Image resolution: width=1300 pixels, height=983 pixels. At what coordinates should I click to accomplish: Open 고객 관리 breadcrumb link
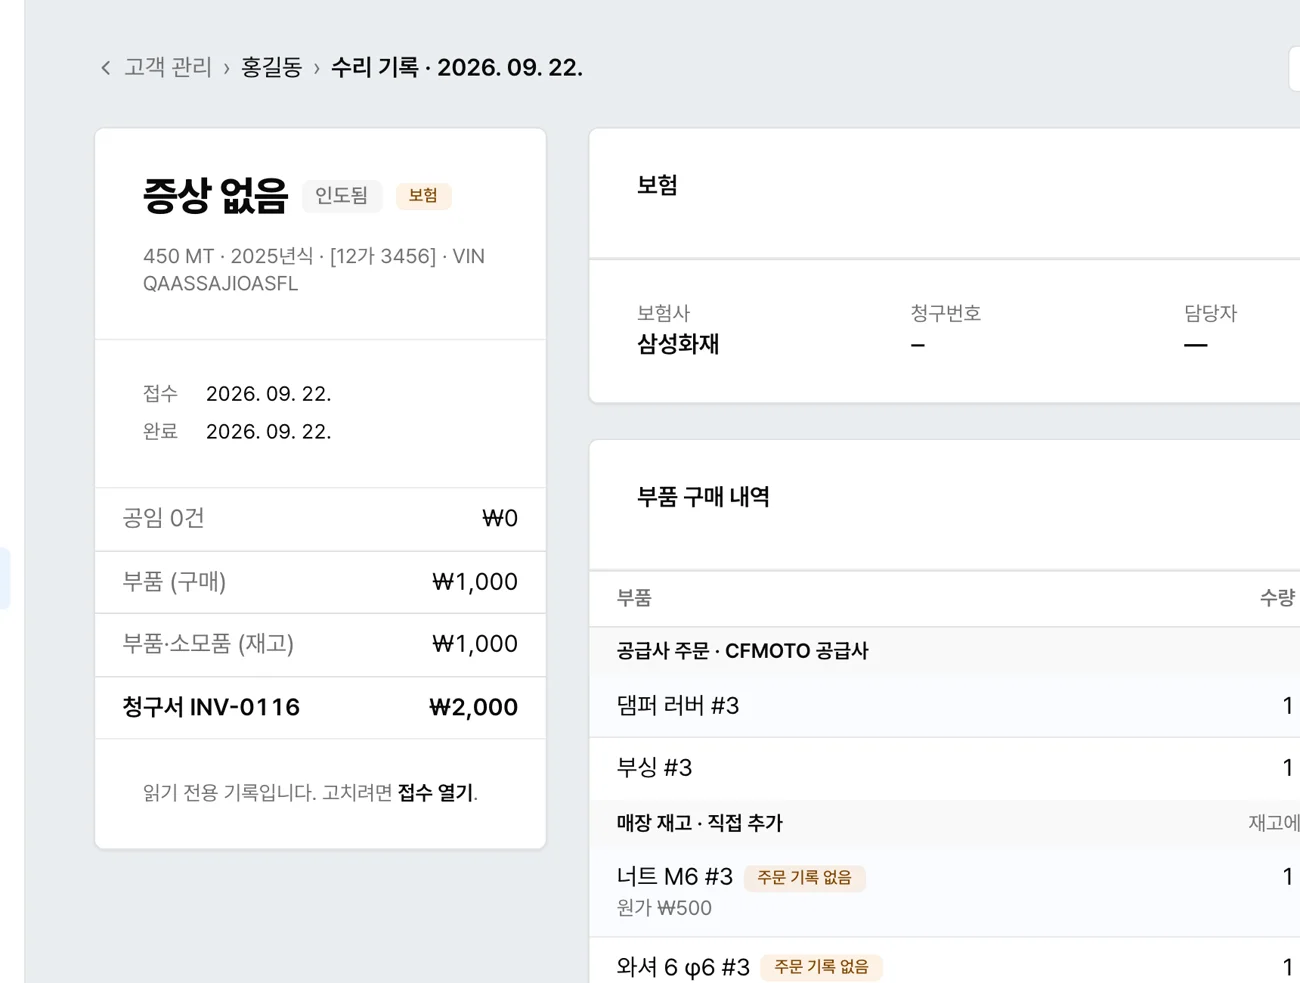[168, 67]
